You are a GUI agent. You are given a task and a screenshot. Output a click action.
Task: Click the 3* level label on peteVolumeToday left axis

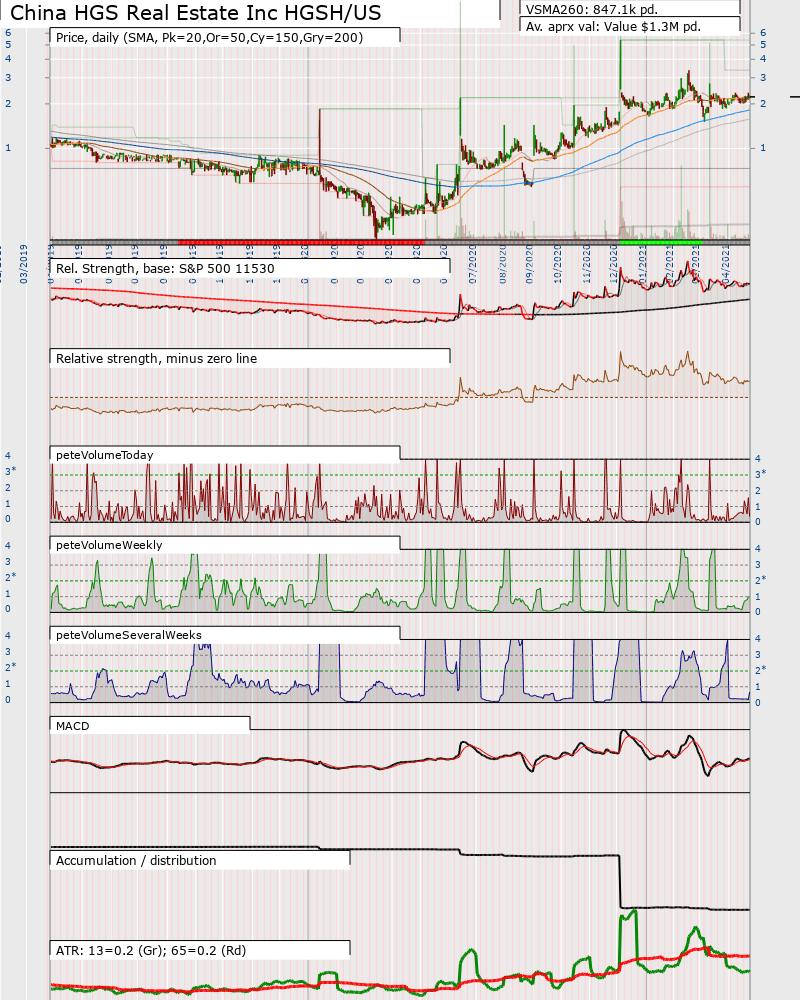[10, 471]
